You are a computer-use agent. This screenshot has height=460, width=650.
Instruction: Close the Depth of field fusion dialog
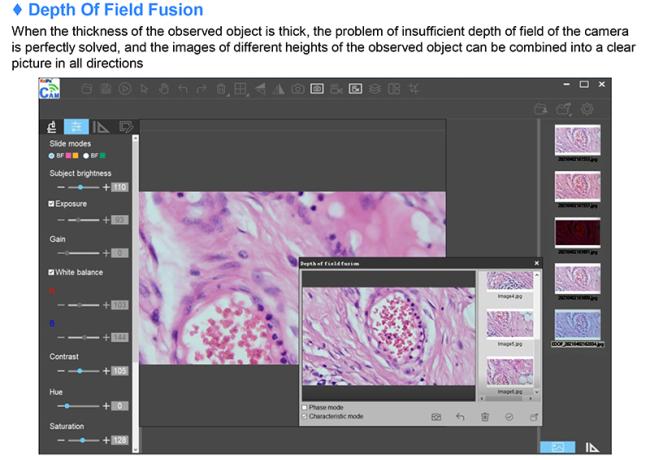[536, 263]
